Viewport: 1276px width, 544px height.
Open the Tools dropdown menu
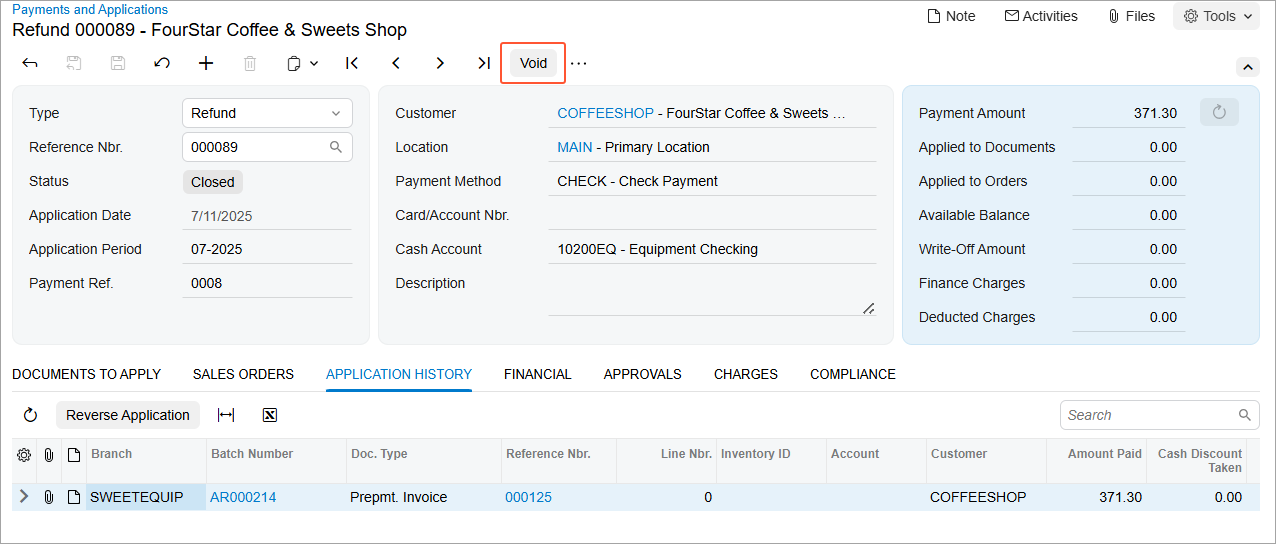tap(1217, 16)
